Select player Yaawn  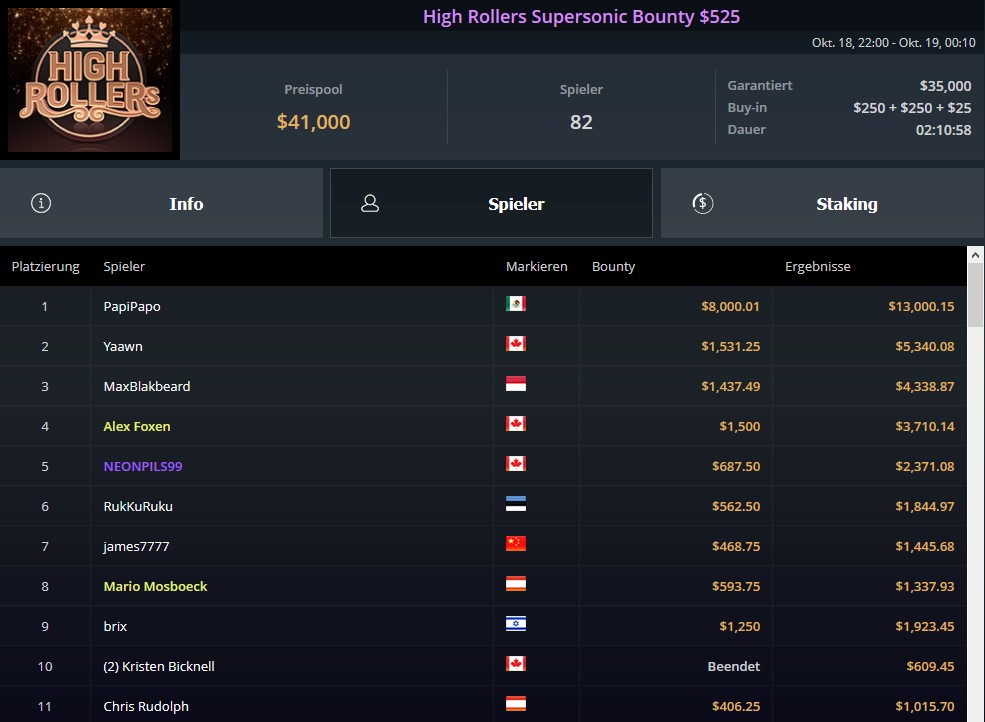[122, 346]
